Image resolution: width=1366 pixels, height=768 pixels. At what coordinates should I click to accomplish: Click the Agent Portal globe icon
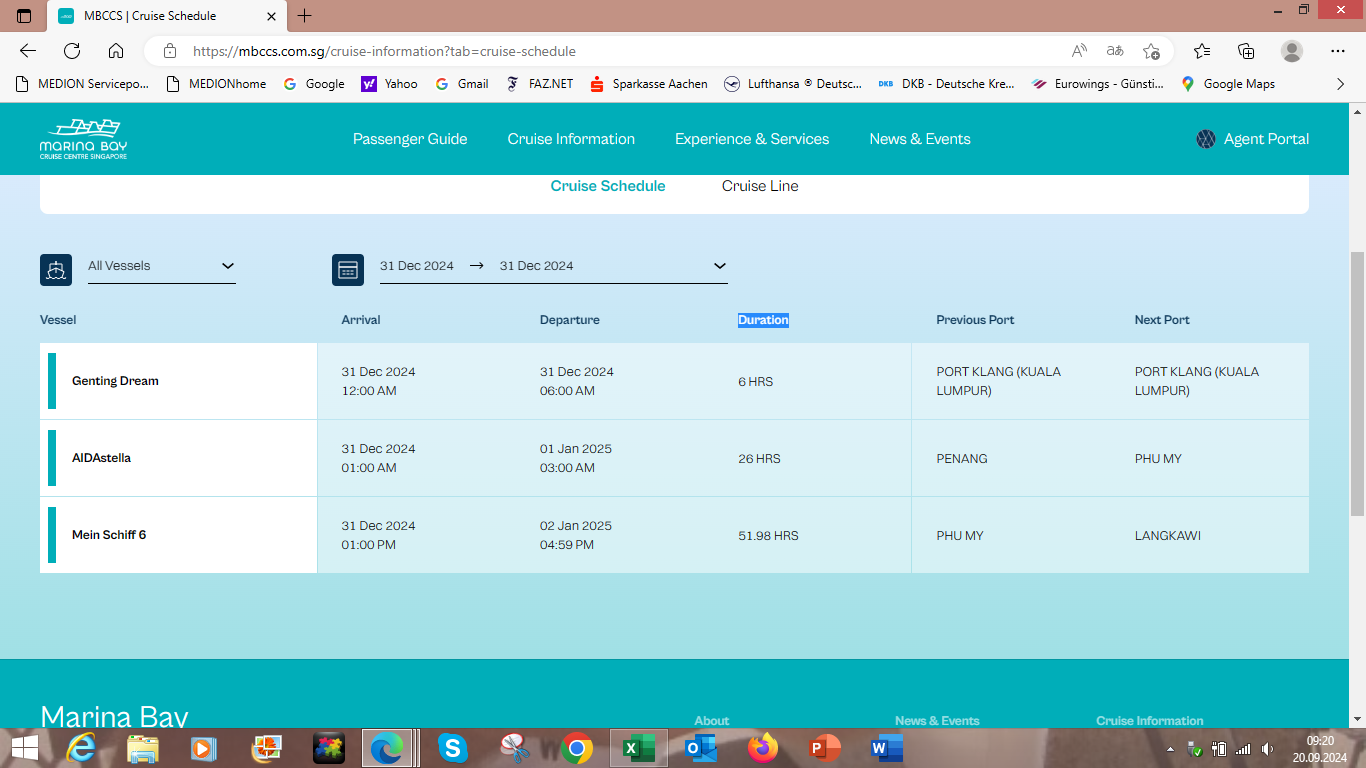[1206, 139]
